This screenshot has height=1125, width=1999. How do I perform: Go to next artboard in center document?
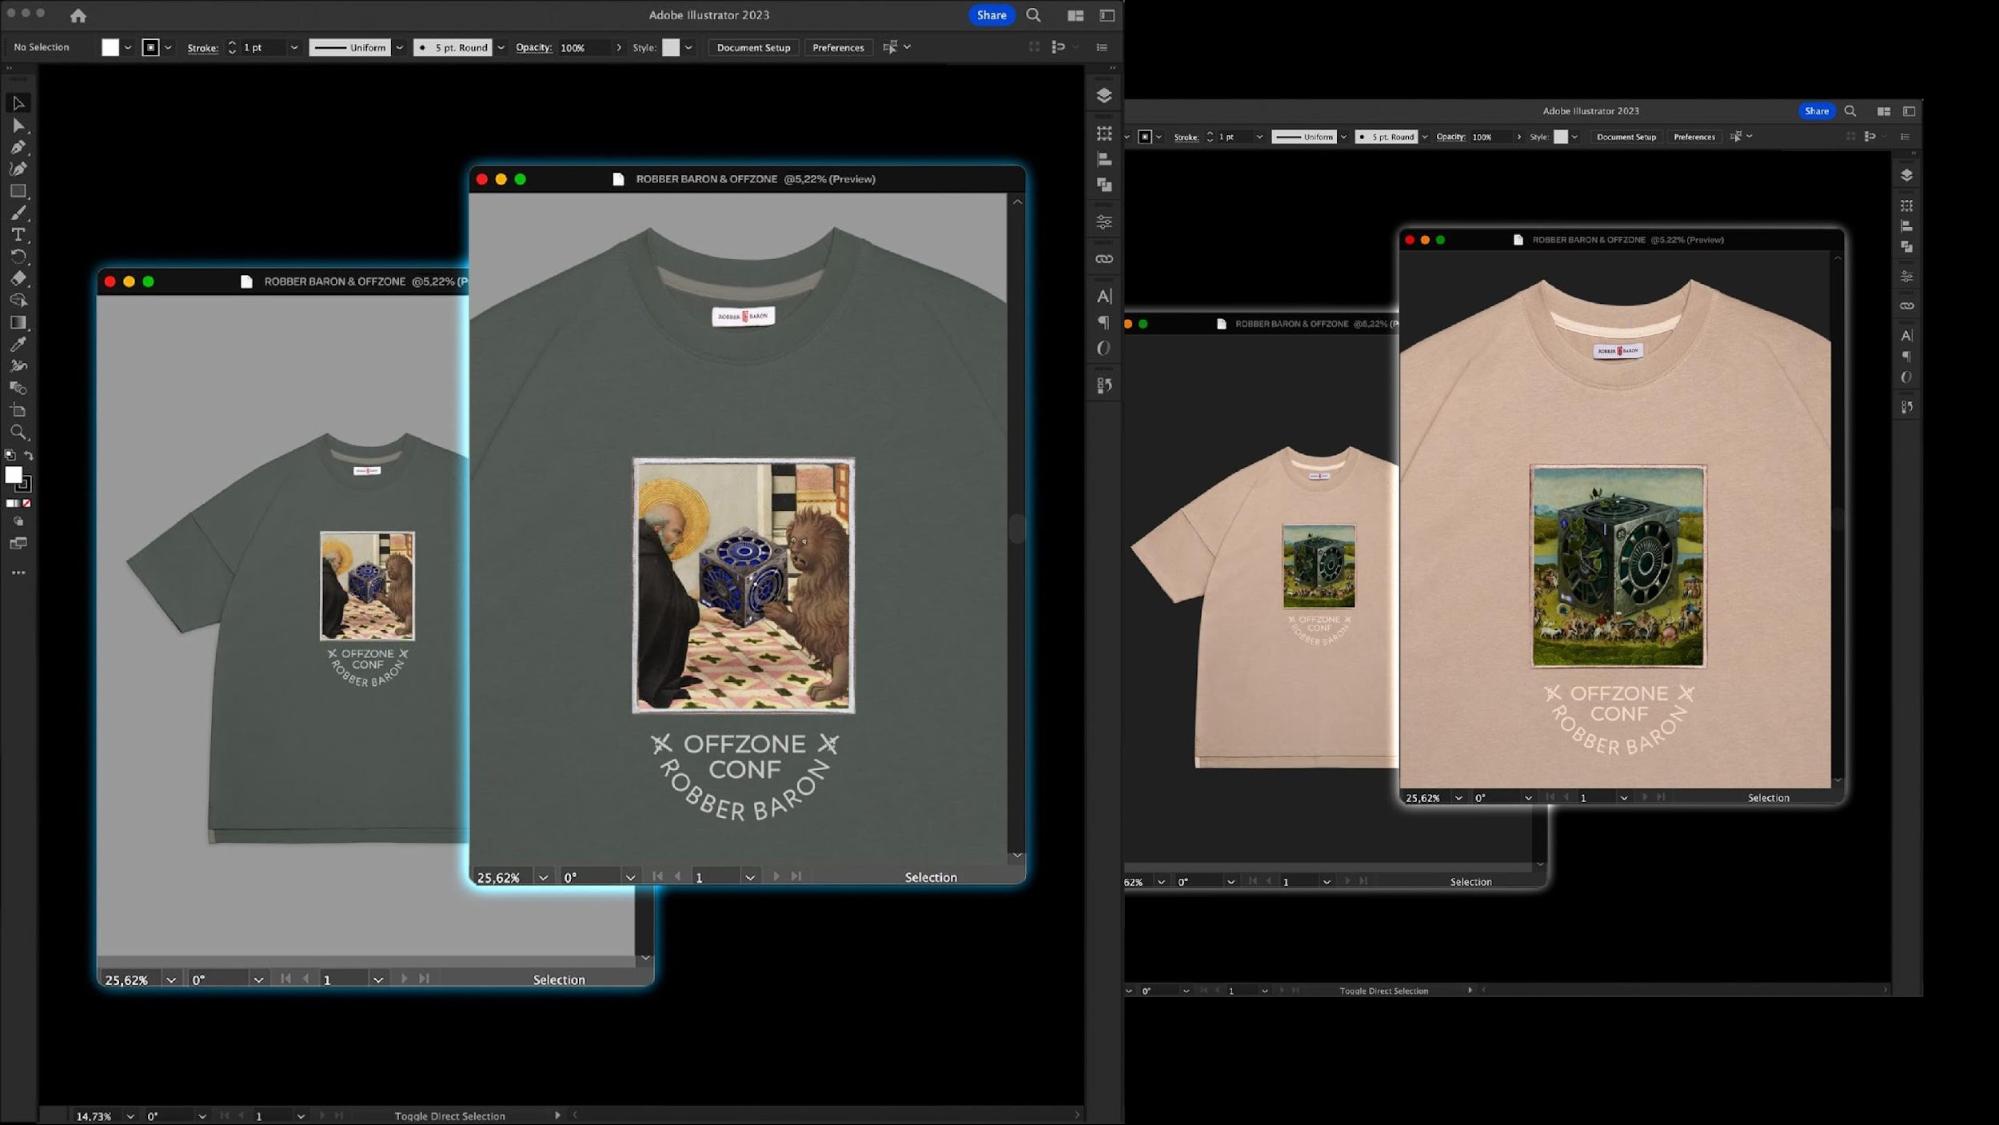click(776, 877)
